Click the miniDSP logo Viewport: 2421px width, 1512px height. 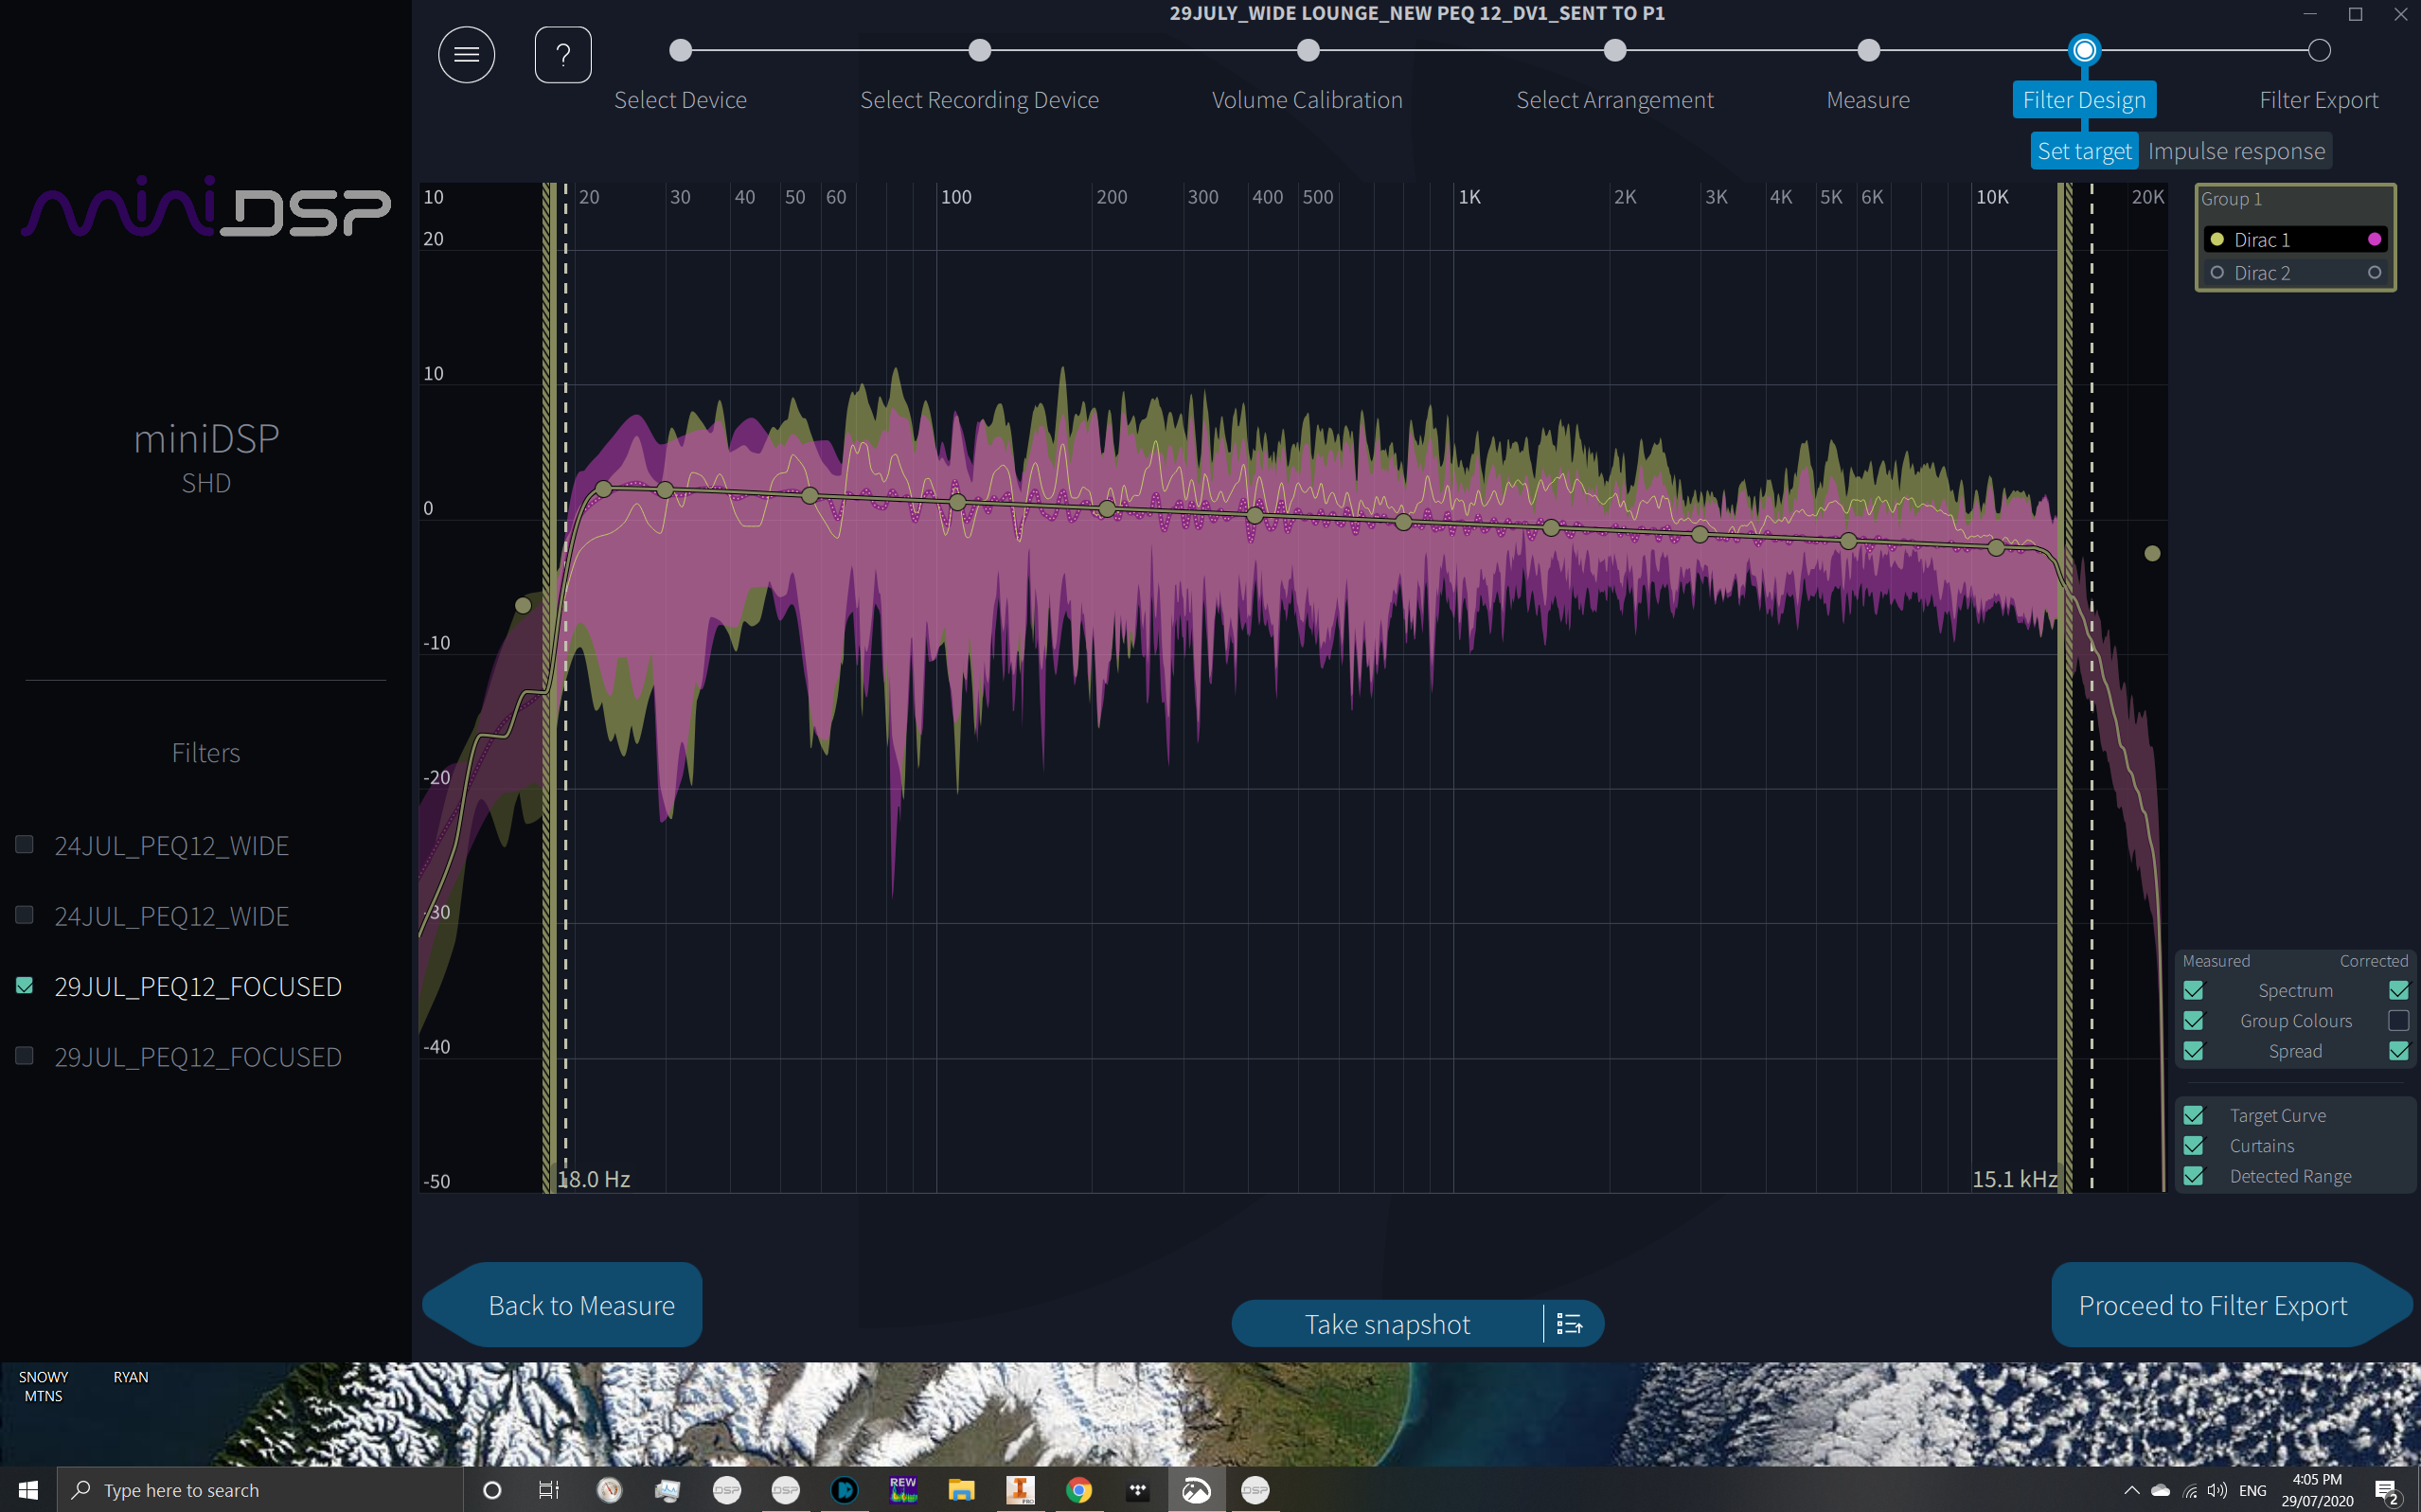click(205, 206)
